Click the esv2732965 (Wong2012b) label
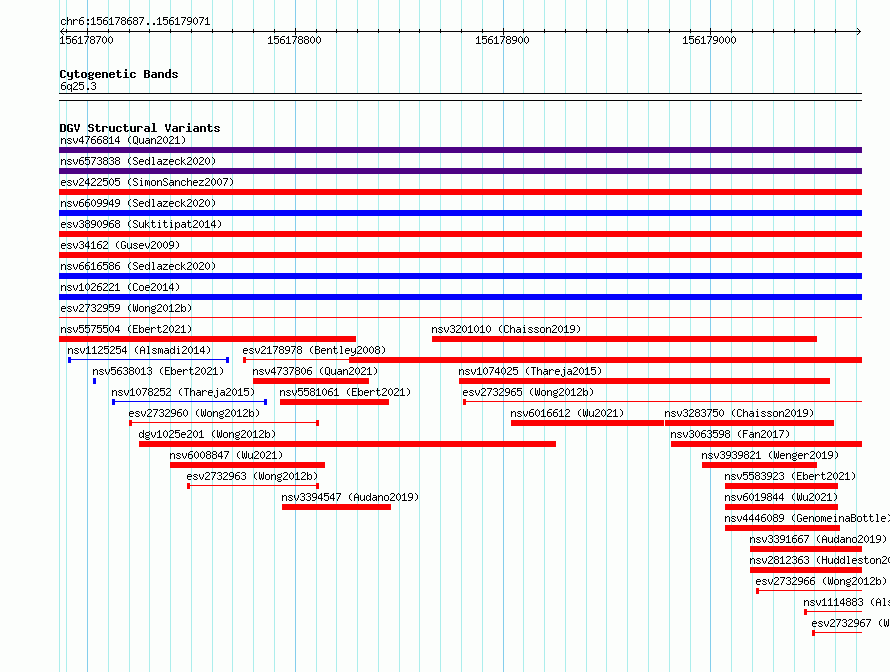The image size is (890, 672). pos(528,392)
